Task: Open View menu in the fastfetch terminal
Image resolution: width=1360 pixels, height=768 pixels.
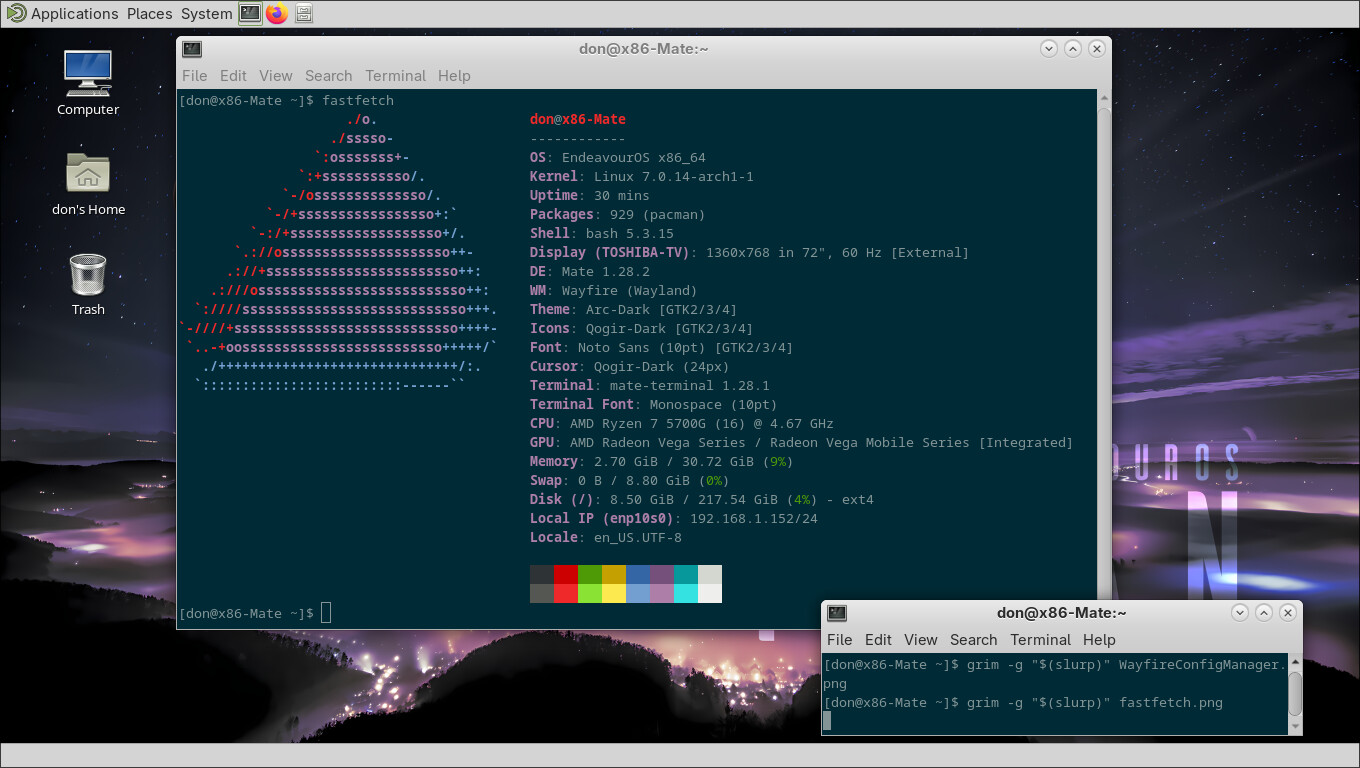Action: pyautogui.click(x=276, y=76)
